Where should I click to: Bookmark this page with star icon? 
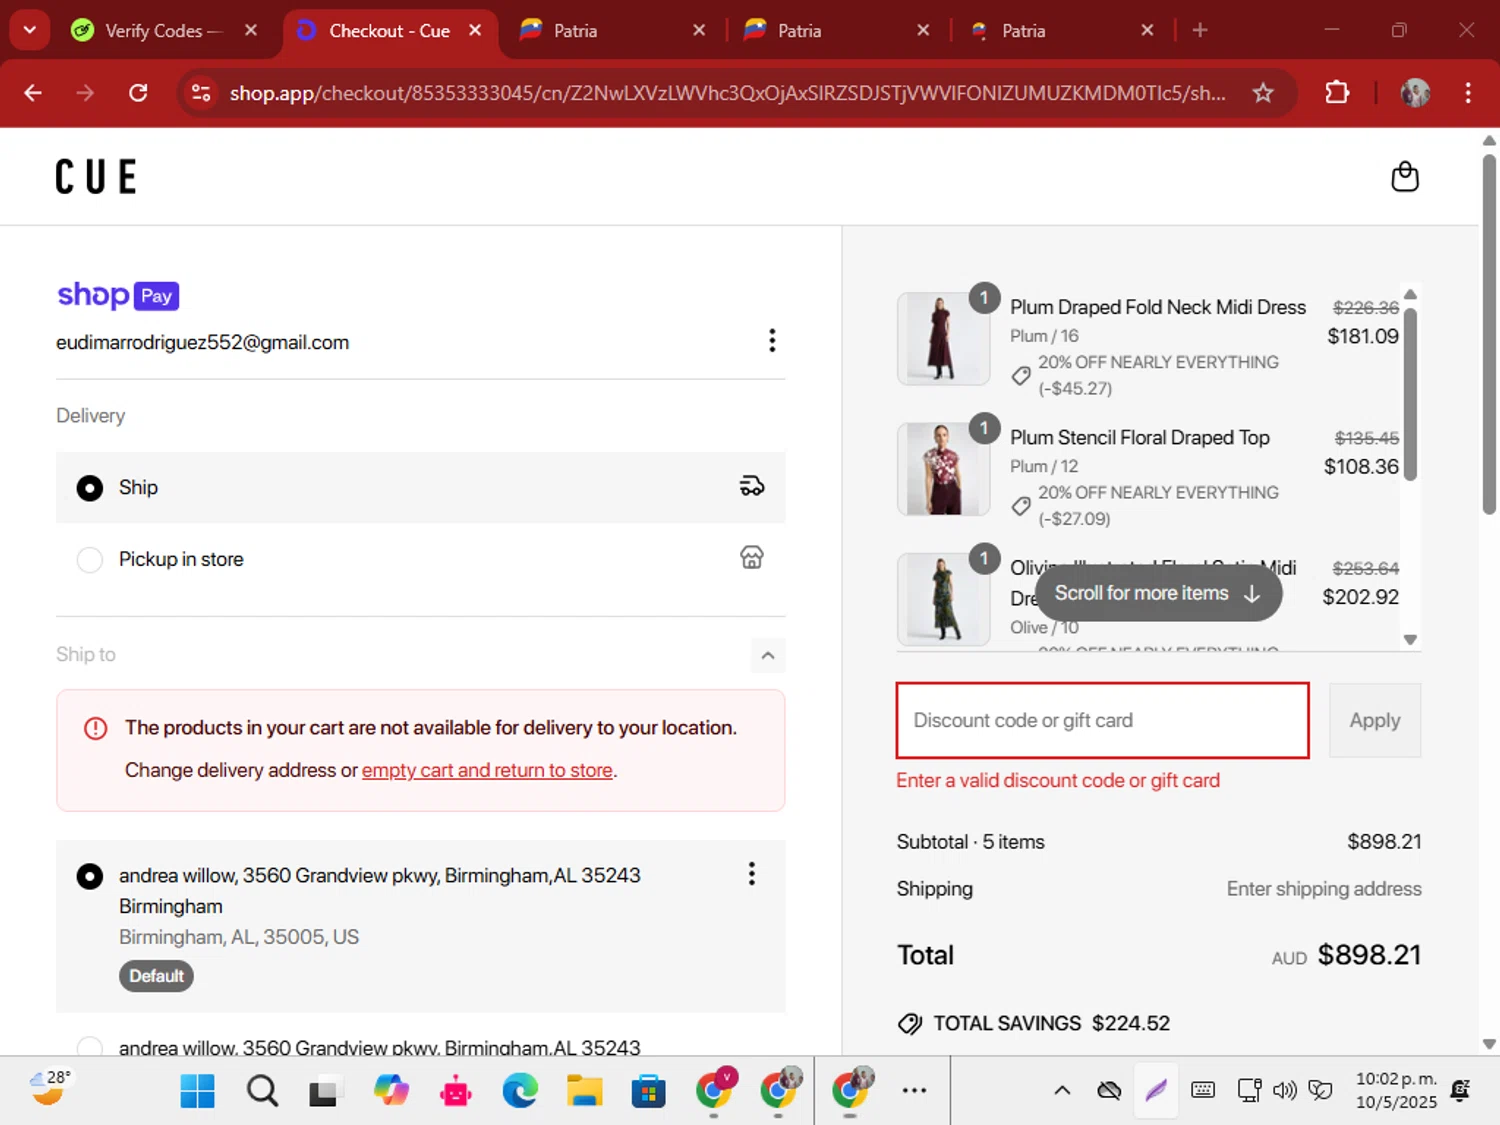coord(1263,93)
